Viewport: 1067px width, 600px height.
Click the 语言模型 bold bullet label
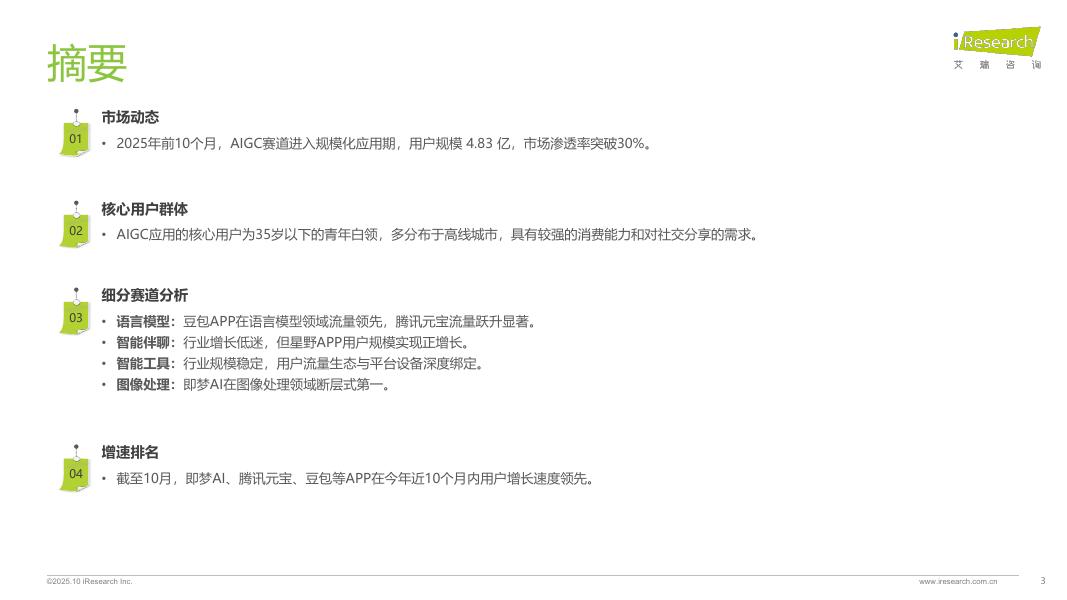coord(143,322)
